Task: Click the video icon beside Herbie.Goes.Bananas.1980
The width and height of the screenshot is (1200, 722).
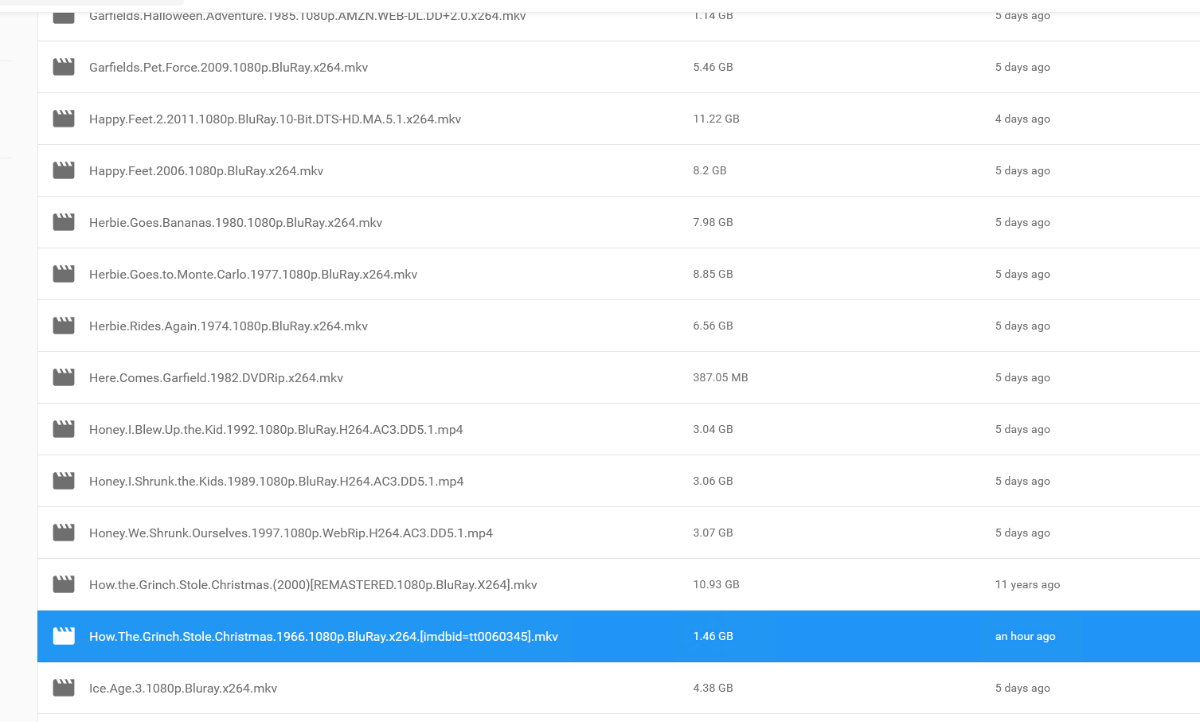Action: click(64, 222)
